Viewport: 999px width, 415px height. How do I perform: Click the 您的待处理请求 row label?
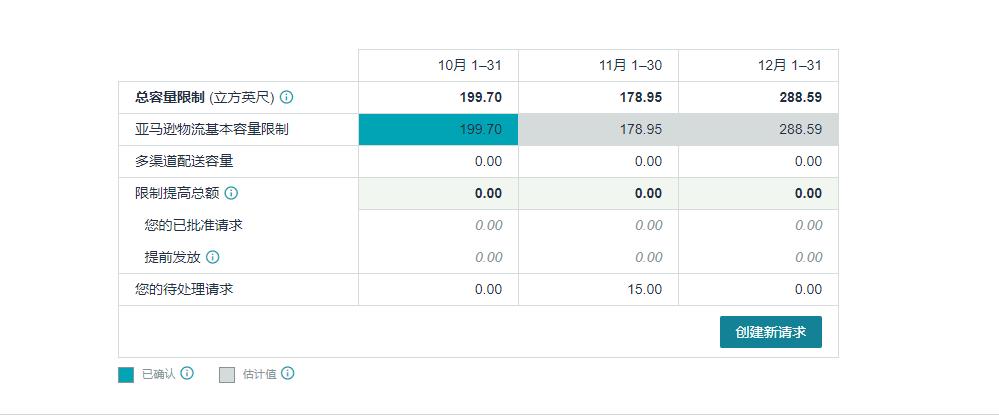pyautogui.click(x=185, y=289)
